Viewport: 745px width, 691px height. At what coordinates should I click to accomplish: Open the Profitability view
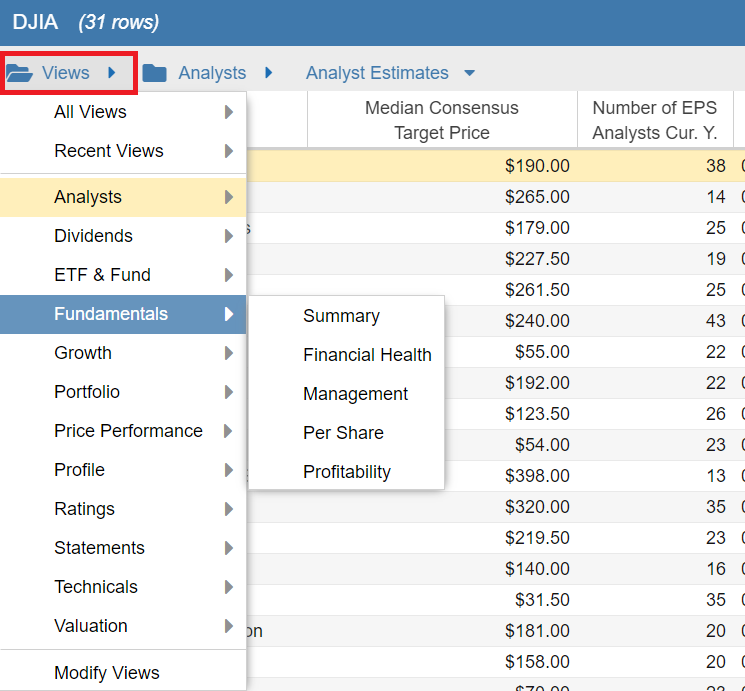[347, 472]
